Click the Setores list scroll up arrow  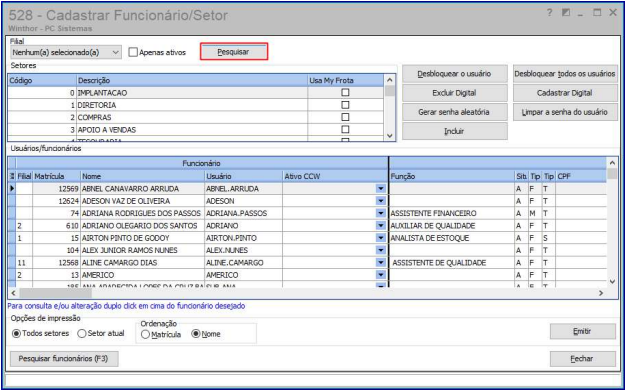tap(390, 80)
